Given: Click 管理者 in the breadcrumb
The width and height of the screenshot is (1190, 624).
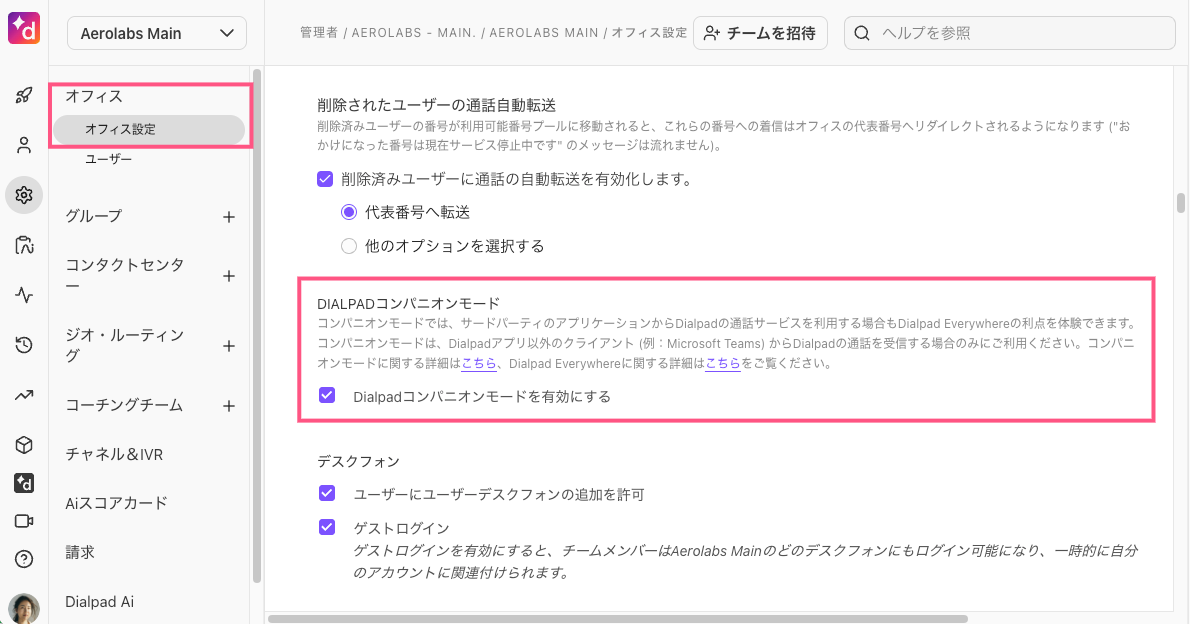Looking at the screenshot, I should coord(319,33).
